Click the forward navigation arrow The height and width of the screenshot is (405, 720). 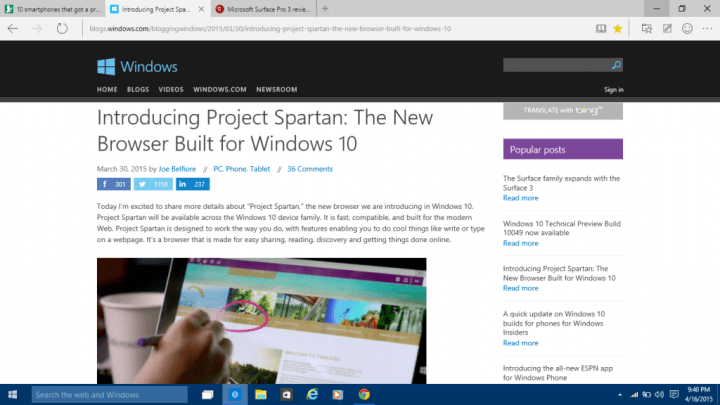[x=37, y=28]
